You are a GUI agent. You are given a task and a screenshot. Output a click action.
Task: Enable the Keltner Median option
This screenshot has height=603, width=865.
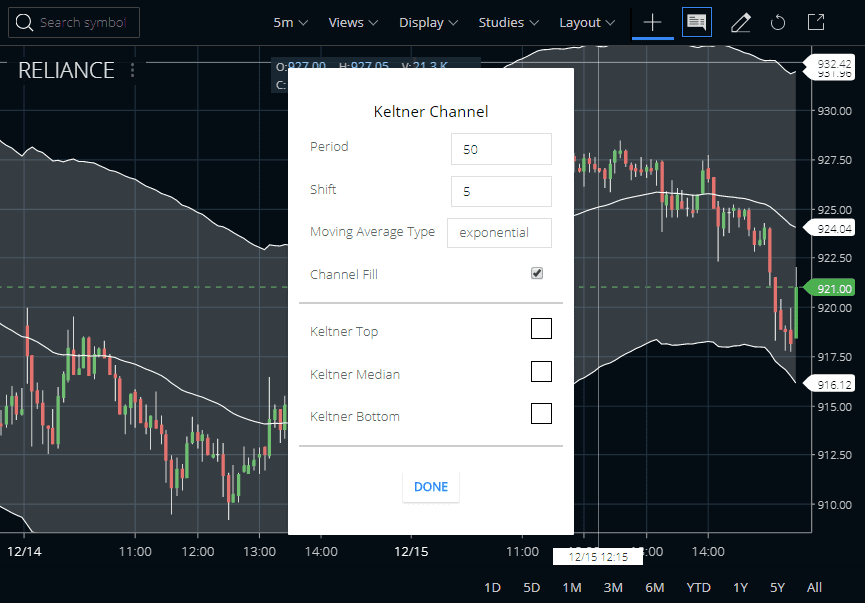(541, 371)
